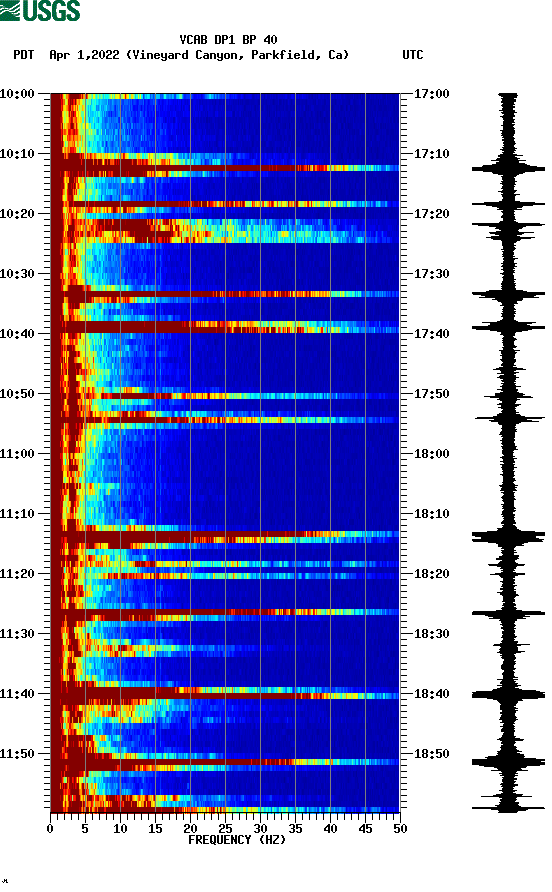The width and height of the screenshot is (552, 892).
Task: Click the '11:40' PDT time label
Action: [x=18, y=693]
